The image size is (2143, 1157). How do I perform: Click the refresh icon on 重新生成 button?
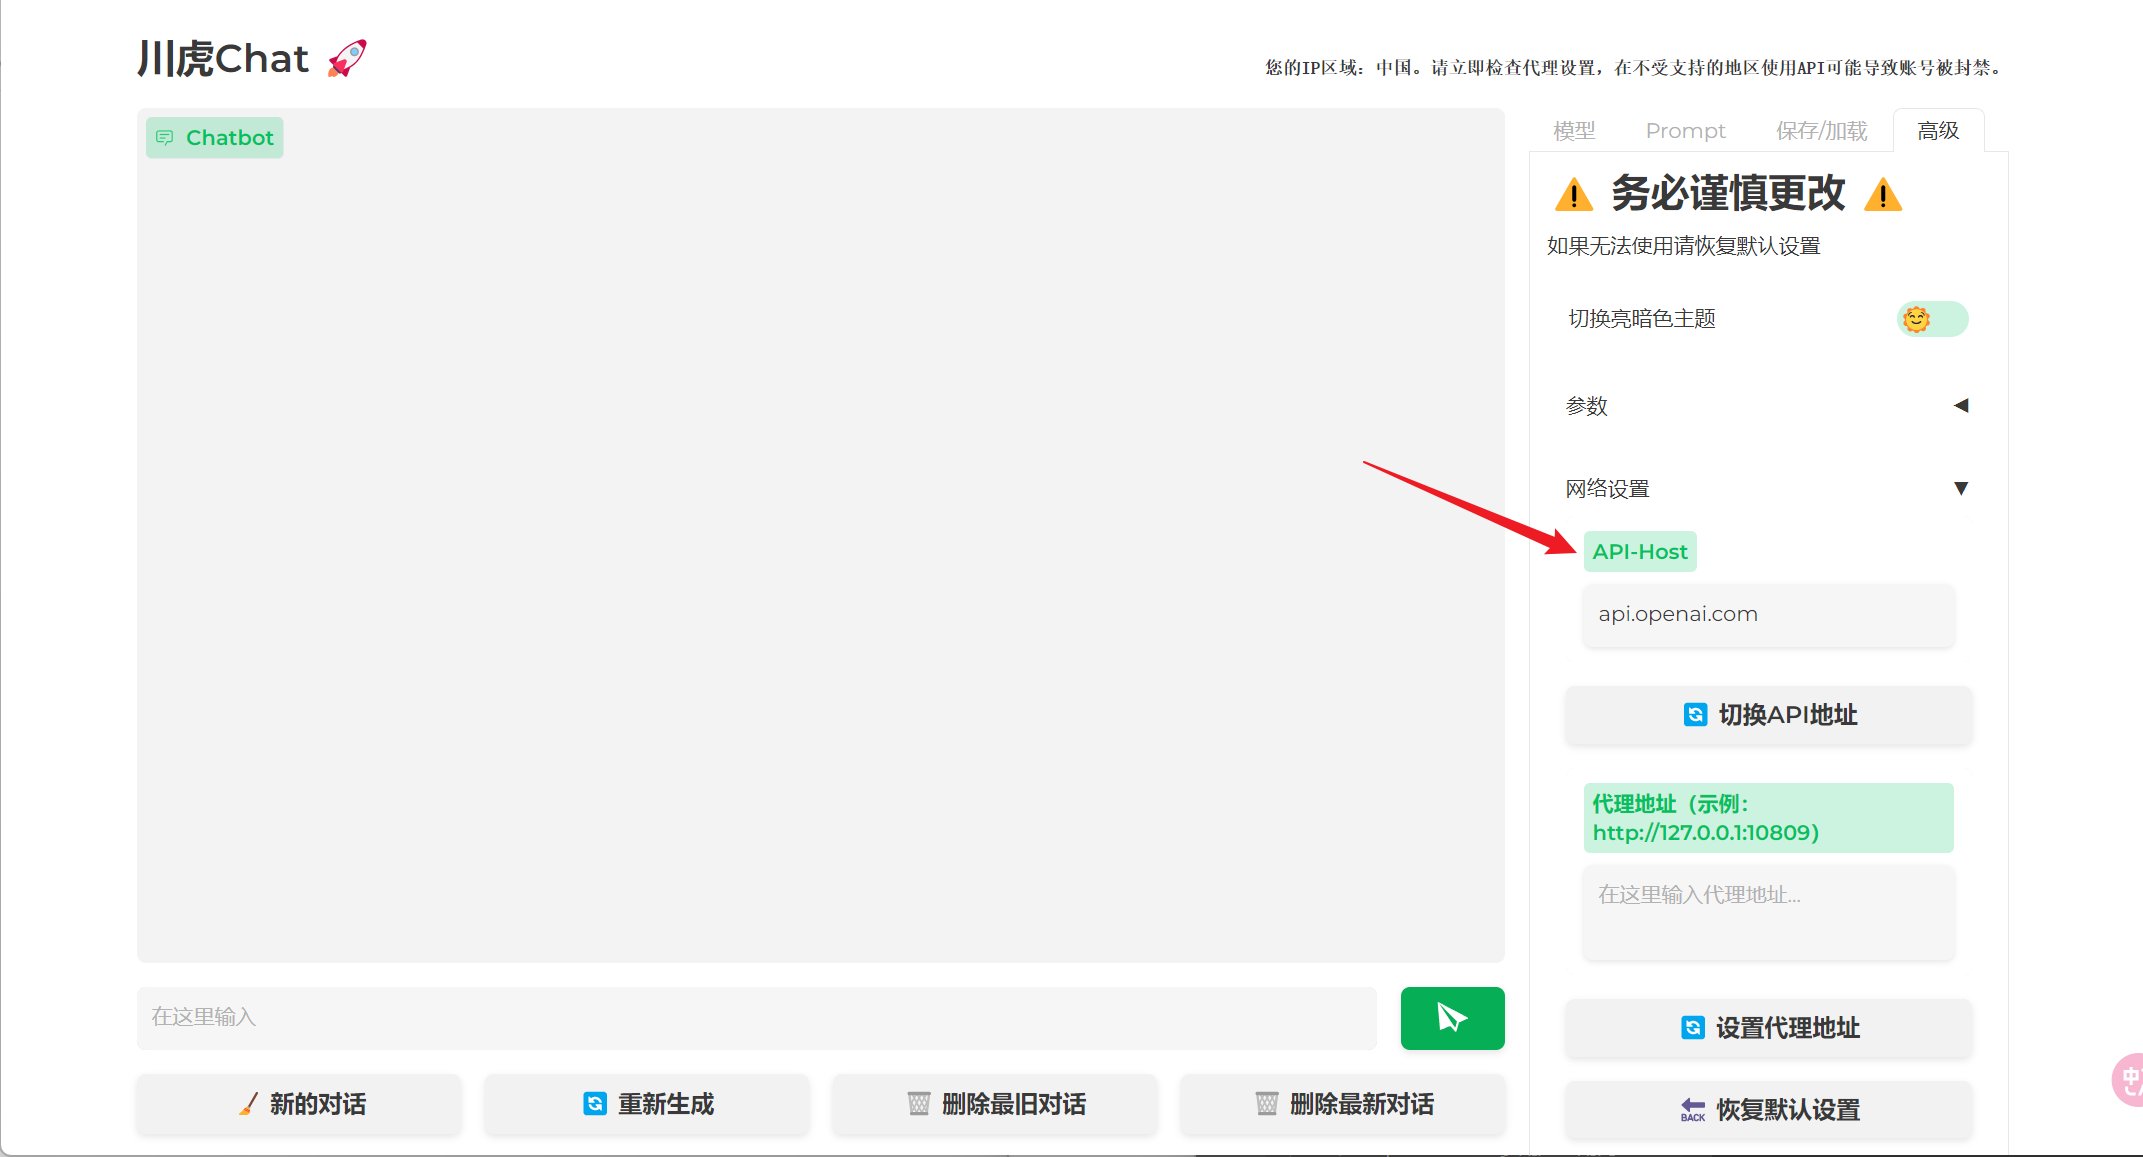pyautogui.click(x=596, y=1104)
